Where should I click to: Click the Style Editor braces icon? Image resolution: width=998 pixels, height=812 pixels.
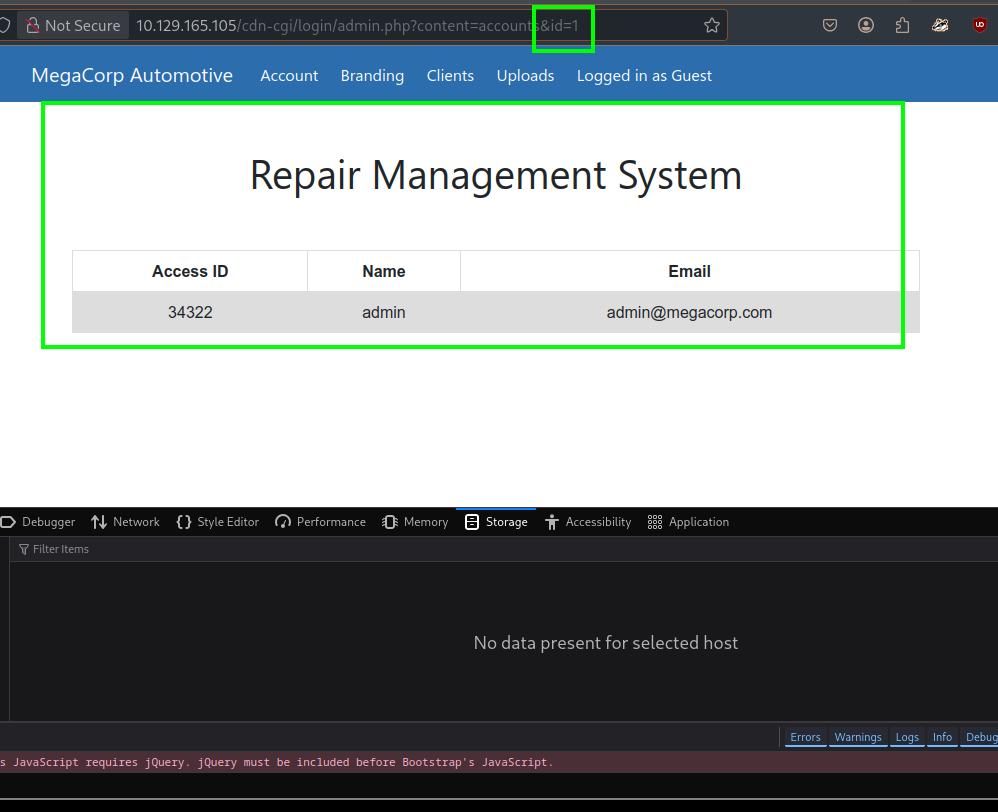click(184, 522)
